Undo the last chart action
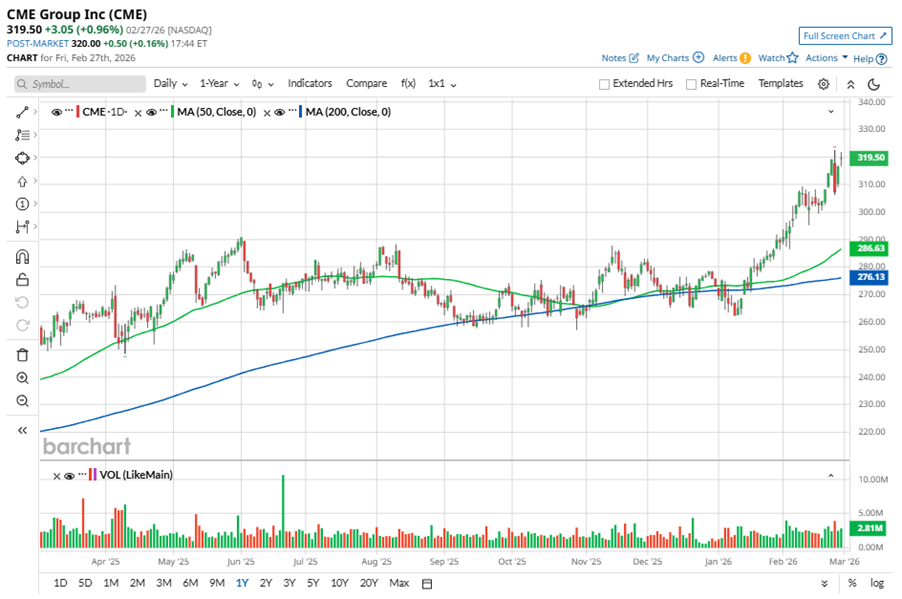Screen dimensions: 902x599 [x=22, y=303]
